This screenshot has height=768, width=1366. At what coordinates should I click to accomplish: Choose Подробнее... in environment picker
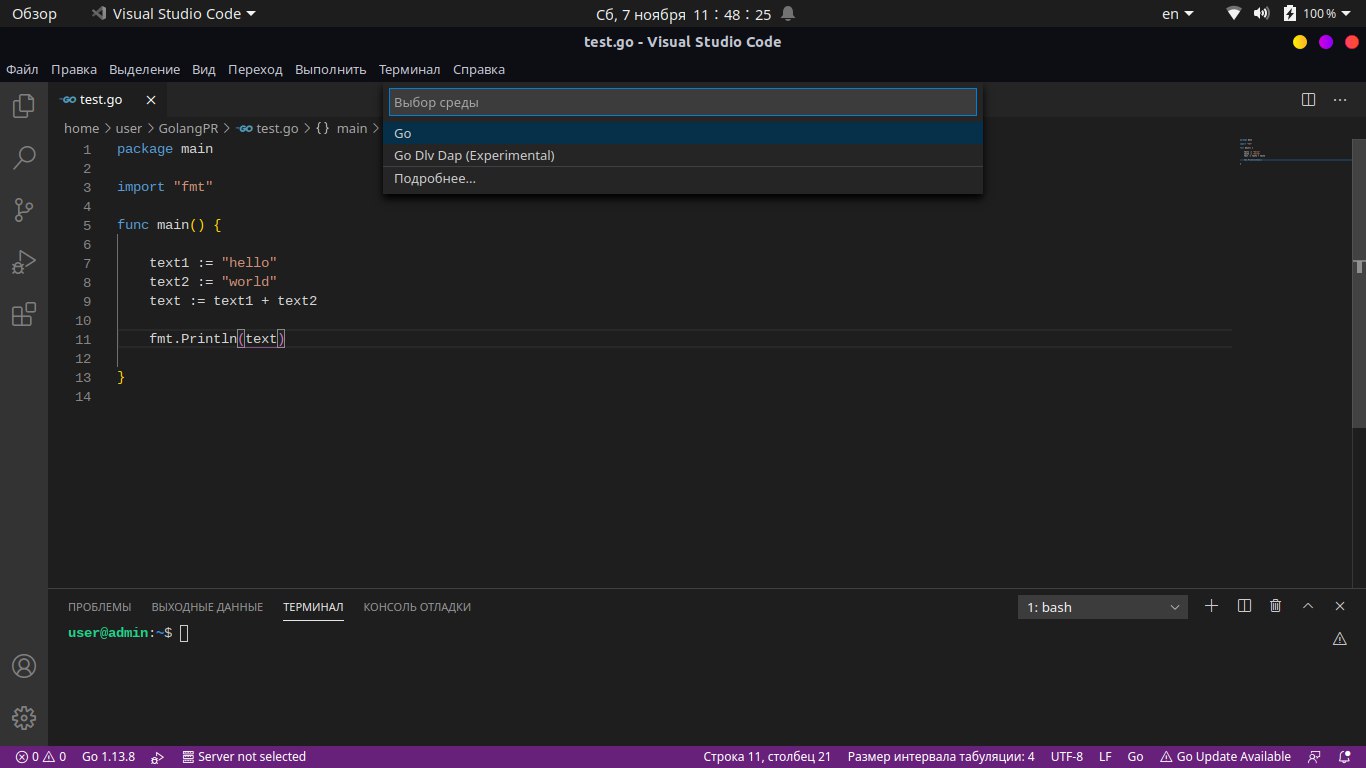pos(683,178)
